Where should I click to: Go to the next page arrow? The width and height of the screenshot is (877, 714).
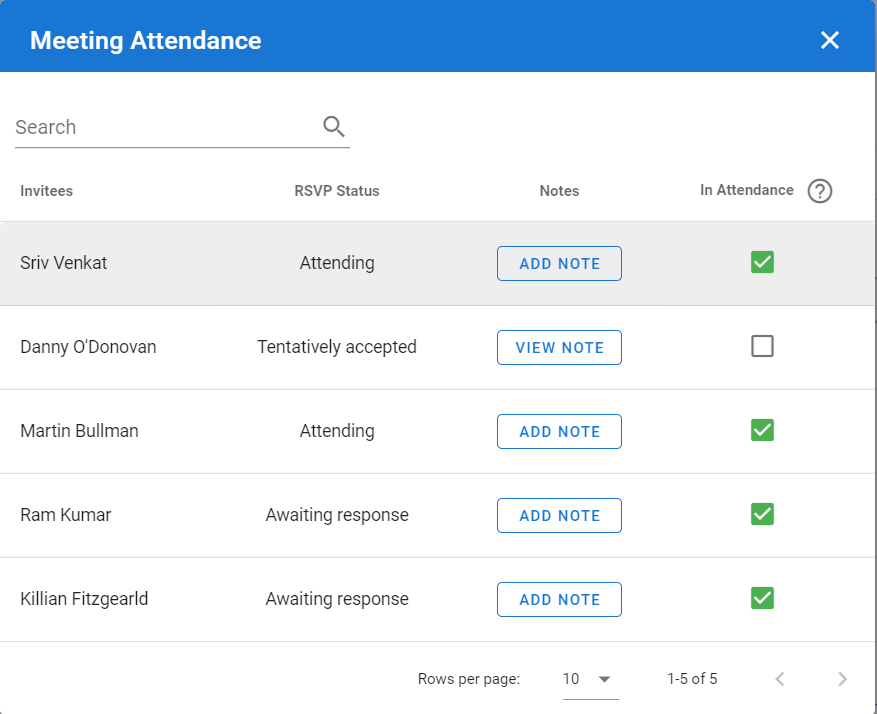click(842, 679)
